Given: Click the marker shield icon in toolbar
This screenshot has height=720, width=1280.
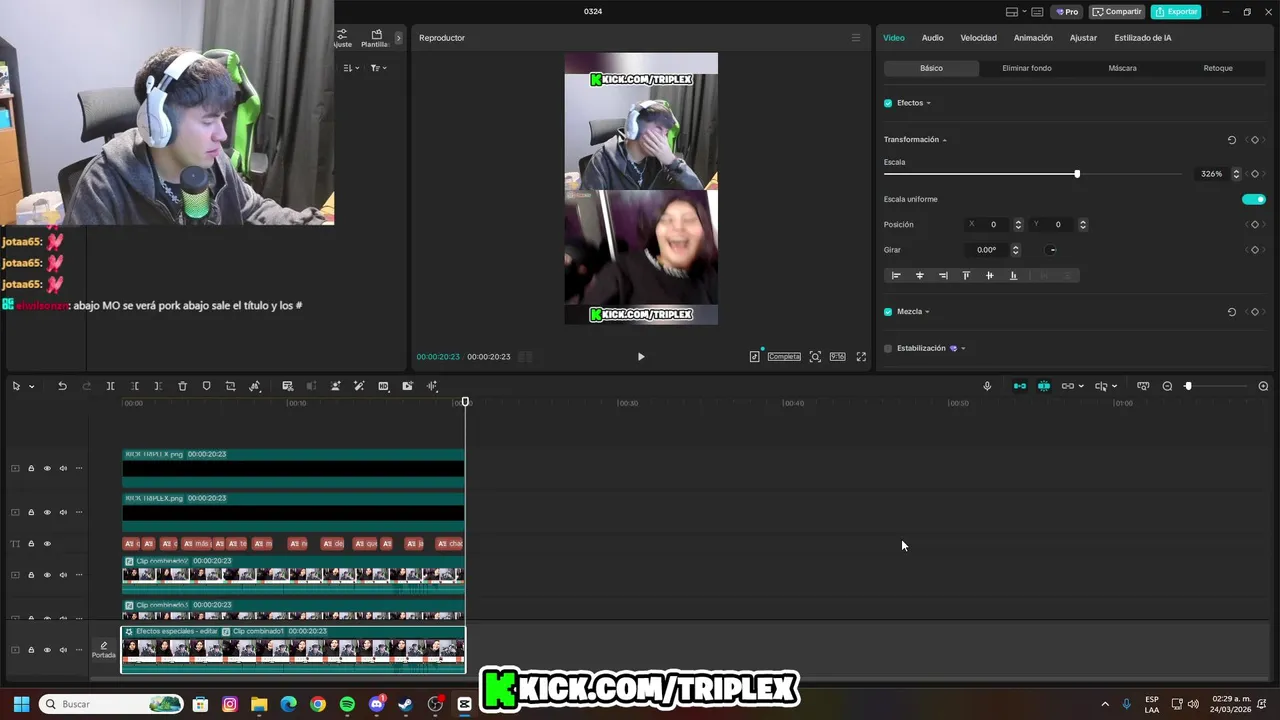Looking at the screenshot, I should 206,386.
